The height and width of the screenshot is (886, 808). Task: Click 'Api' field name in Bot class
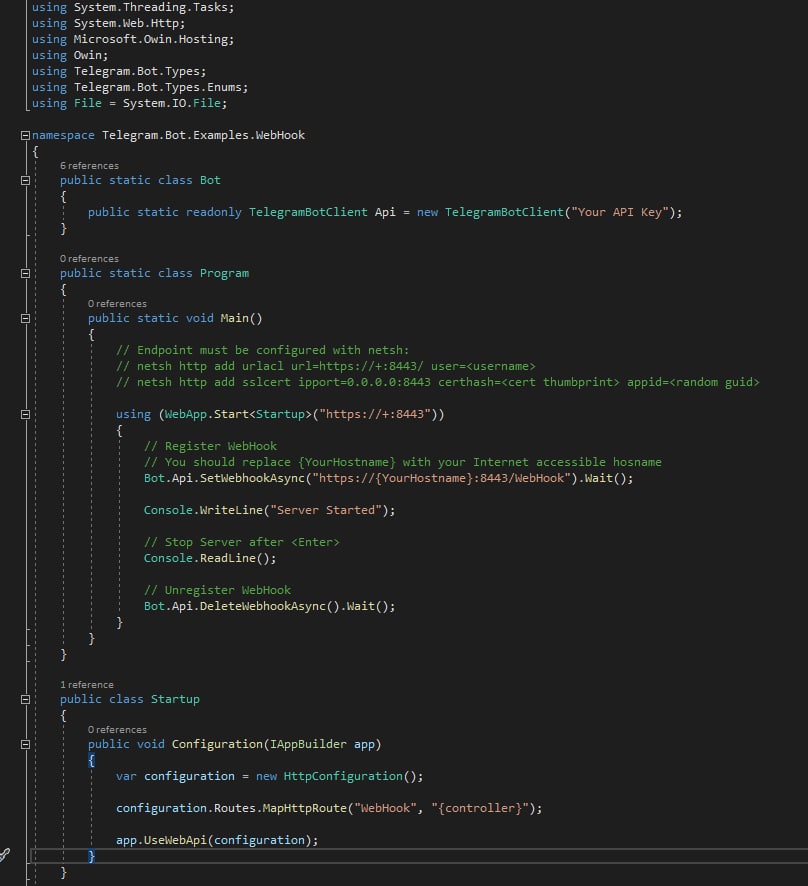coord(385,212)
